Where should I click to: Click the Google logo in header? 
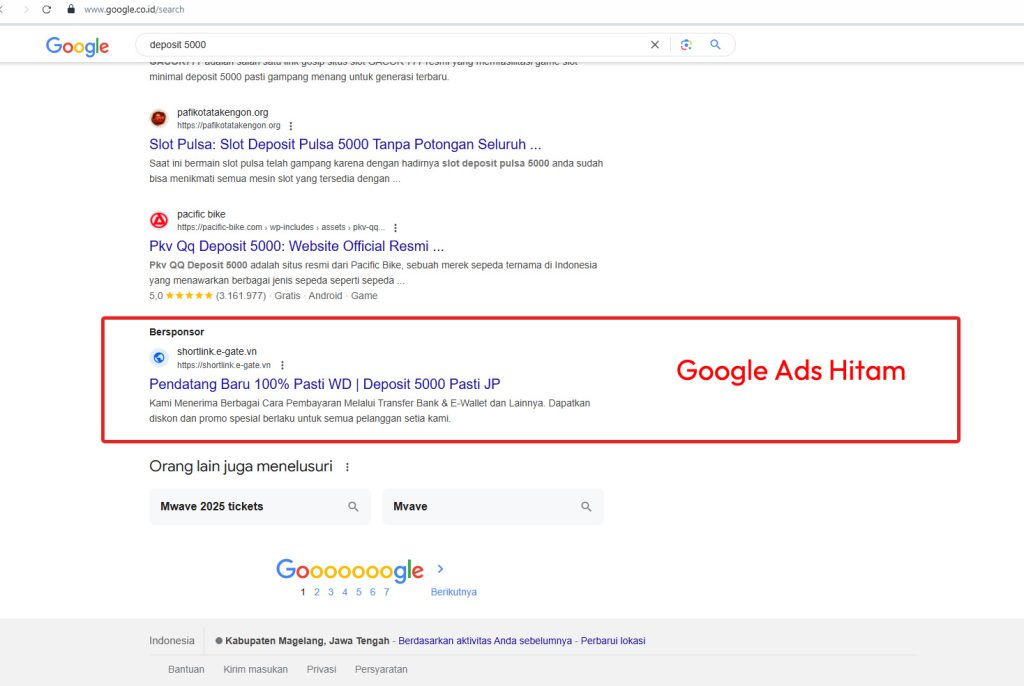[x=77, y=46]
